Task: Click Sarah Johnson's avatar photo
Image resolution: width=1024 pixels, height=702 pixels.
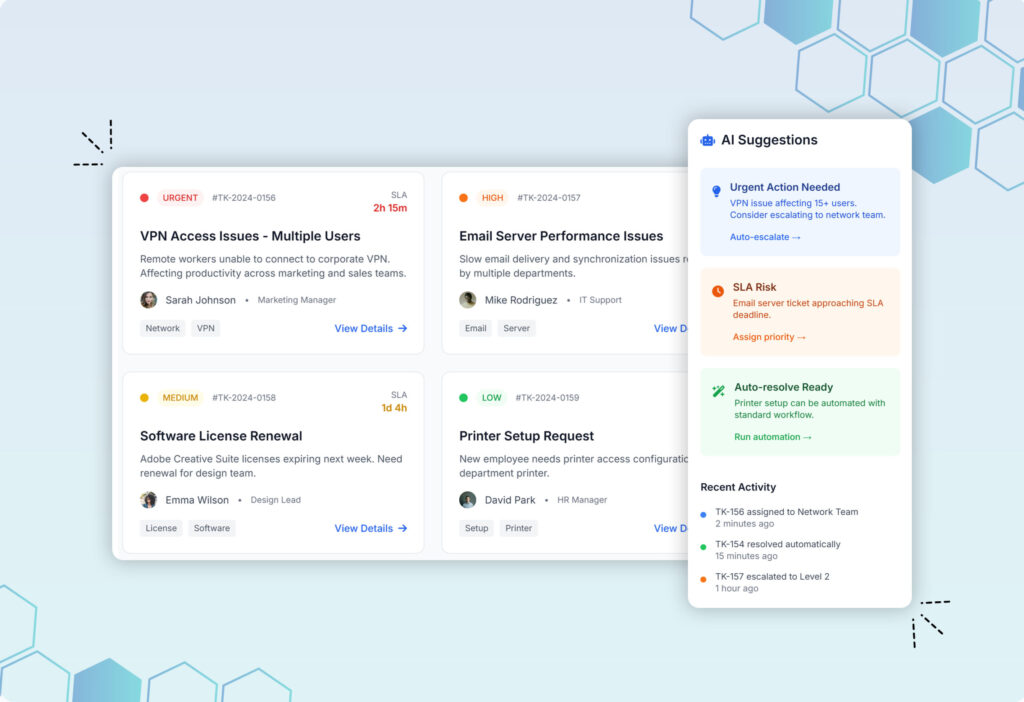Action: pyautogui.click(x=149, y=300)
